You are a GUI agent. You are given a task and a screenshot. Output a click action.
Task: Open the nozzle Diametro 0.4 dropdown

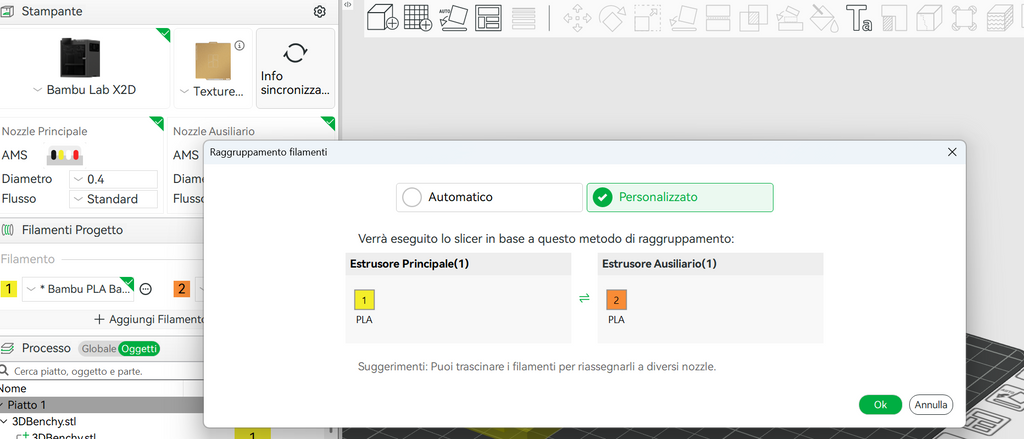tap(114, 179)
